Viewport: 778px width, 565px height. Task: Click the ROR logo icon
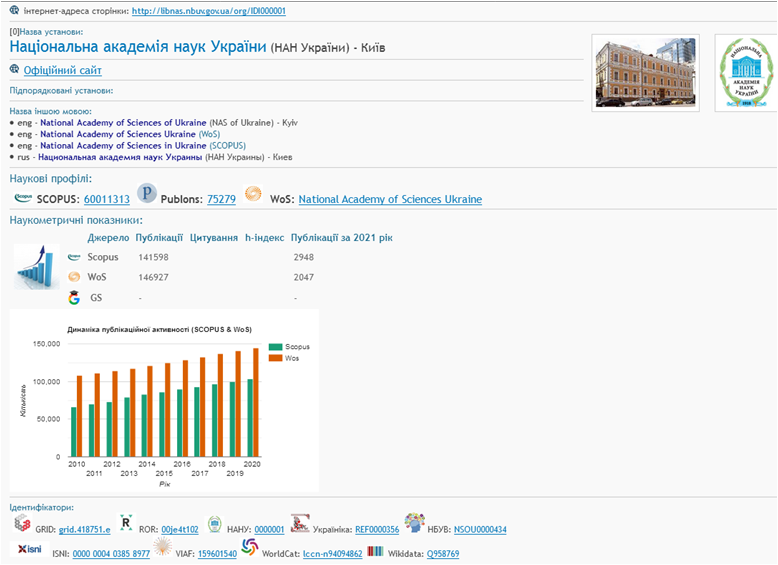pos(125,523)
